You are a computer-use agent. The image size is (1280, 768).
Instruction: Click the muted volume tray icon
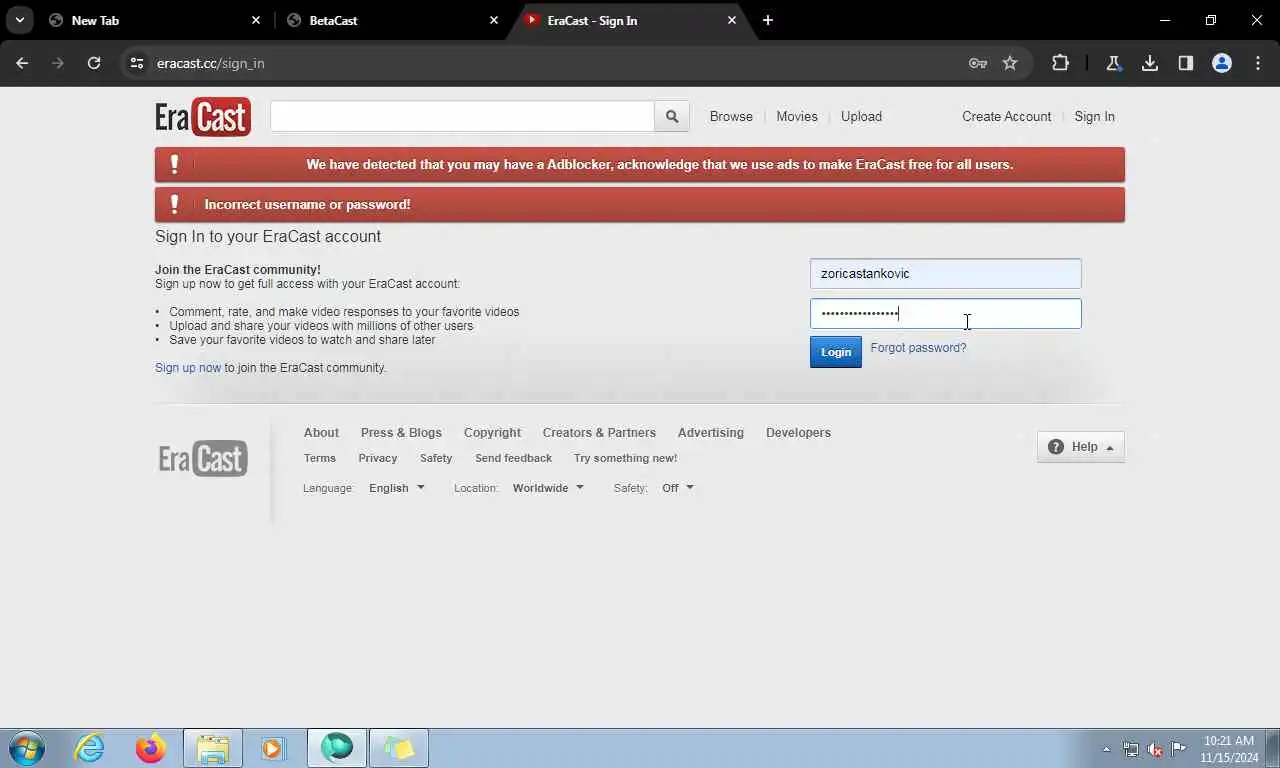(1155, 749)
